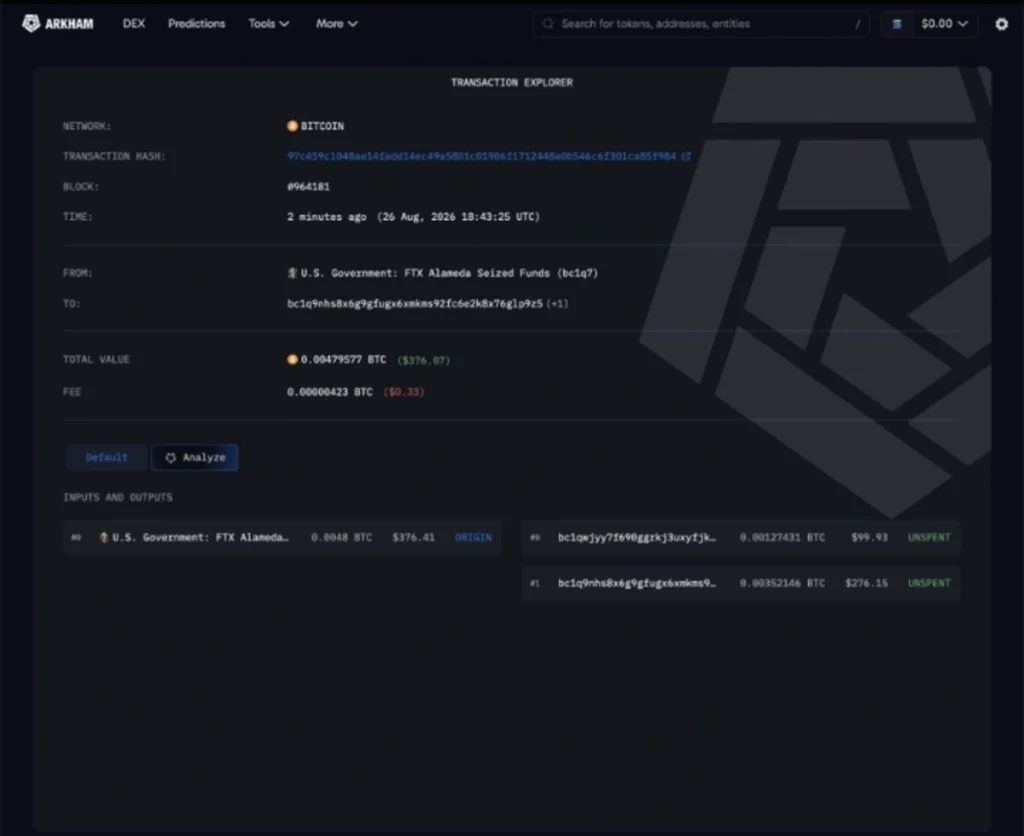Open the transaction hash link
Screen dimensions: 1024x836
[481, 156]
